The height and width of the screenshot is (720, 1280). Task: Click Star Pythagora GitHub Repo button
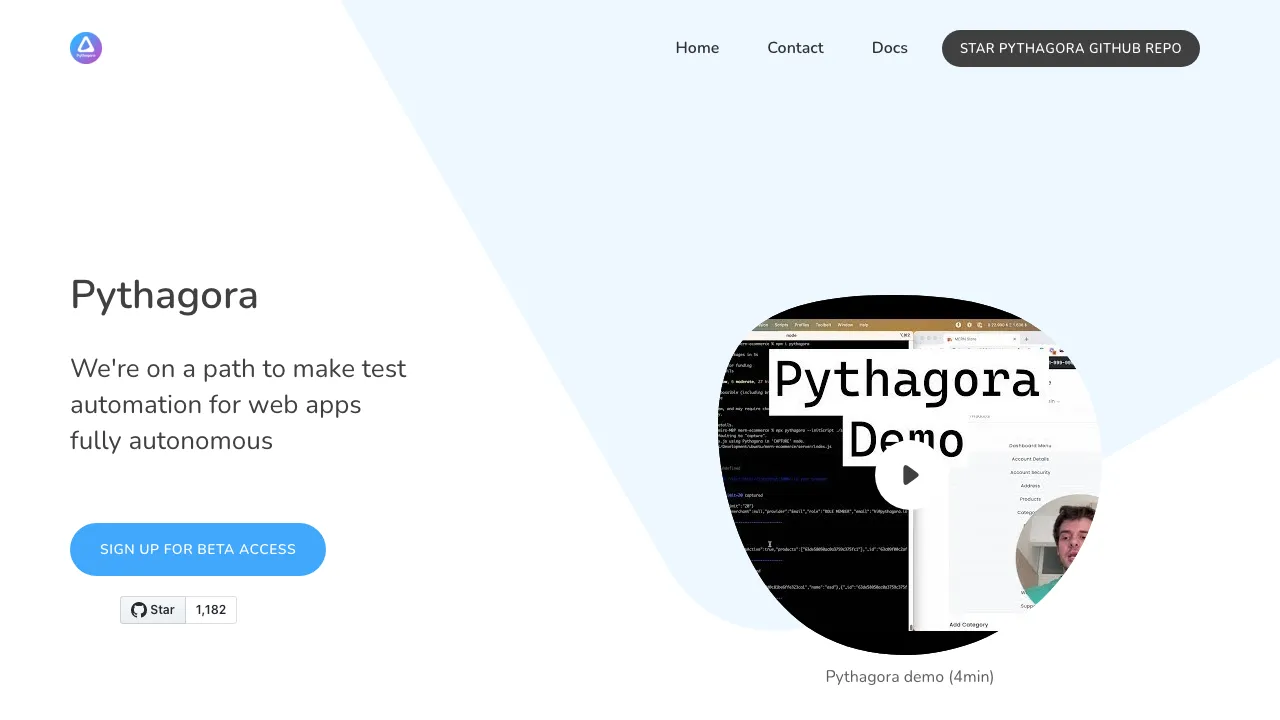1070,48
